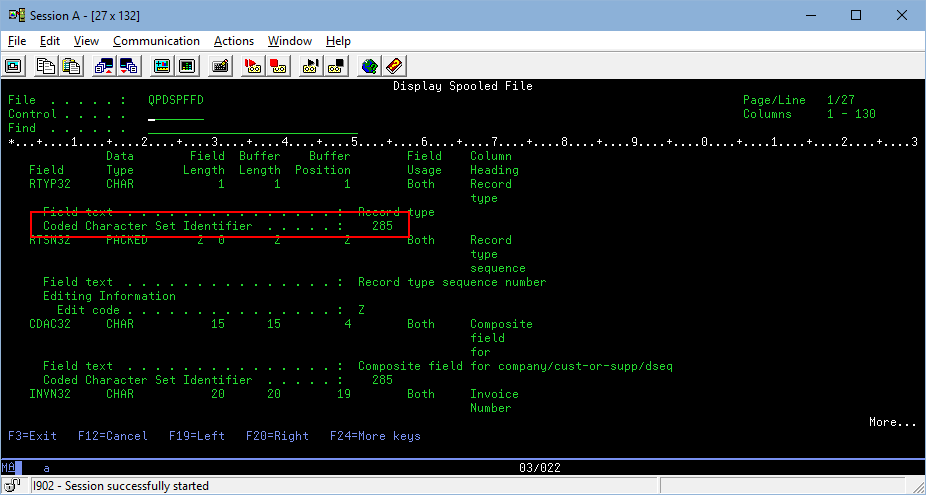Click the Session A title bar icon
The width and height of the screenshot is (926, 495).
(x=17, y=15)
